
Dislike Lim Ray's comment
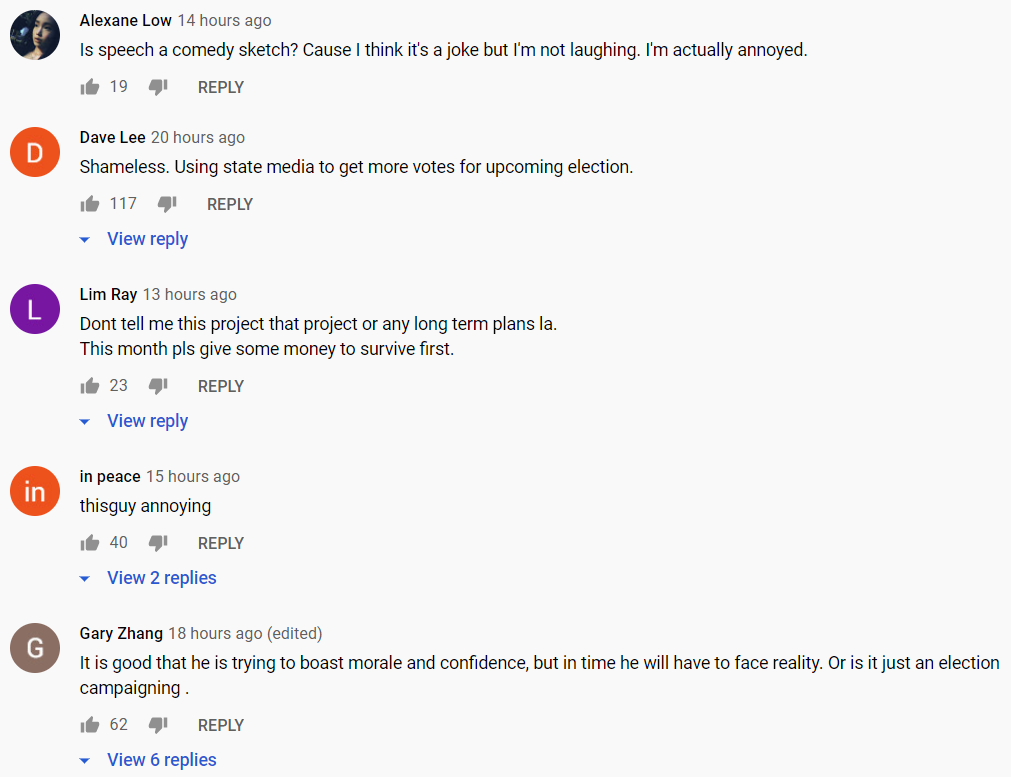pyautogui.click(x=158, y=386)
